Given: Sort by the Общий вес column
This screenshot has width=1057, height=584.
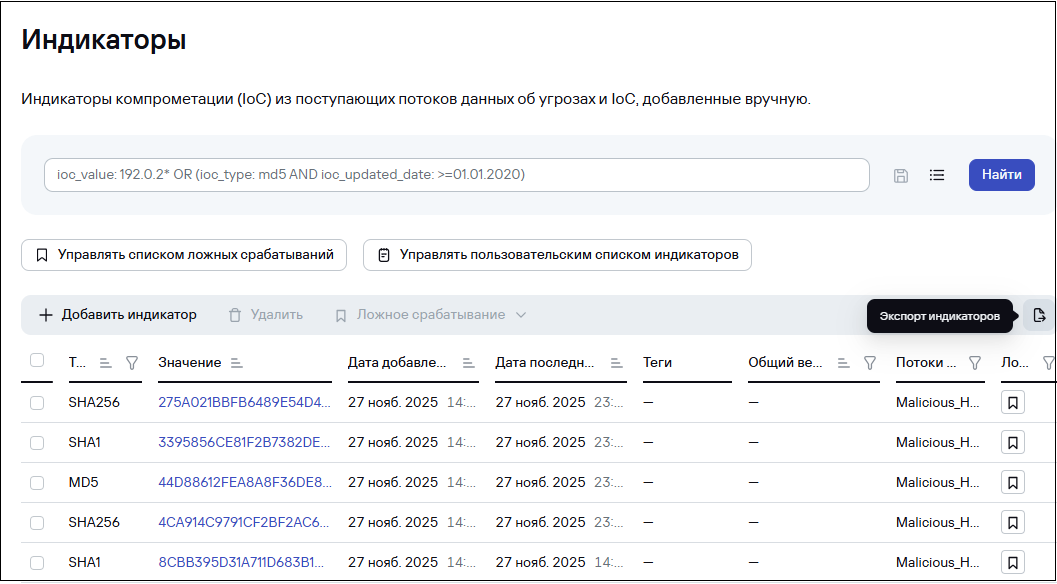Looking at the screenshot, I should tap(843, 363).
